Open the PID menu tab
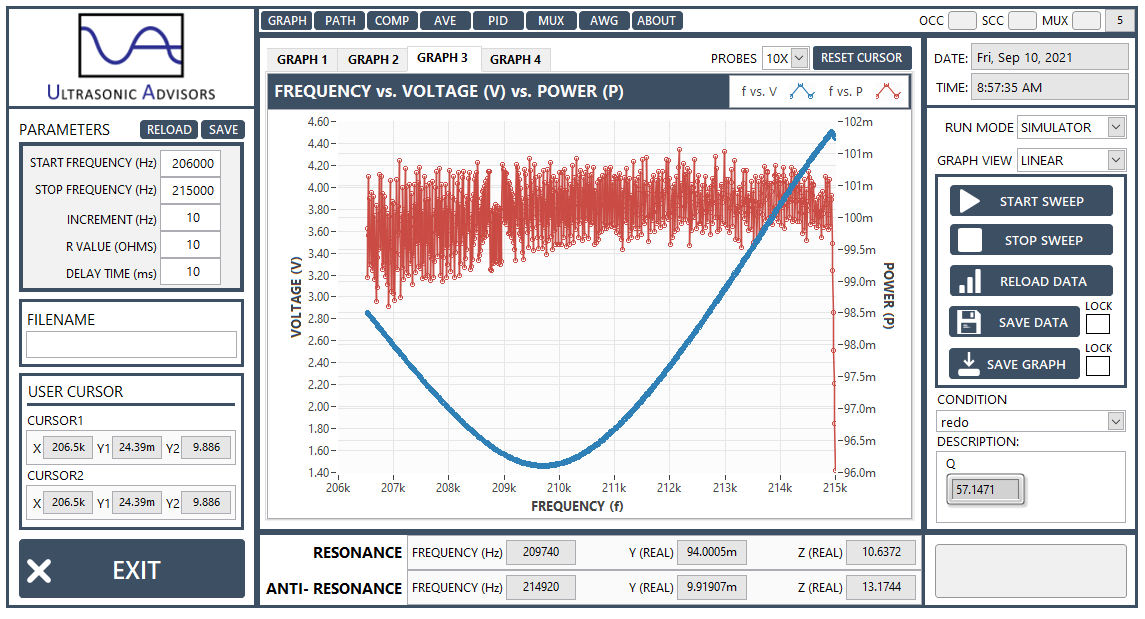Image resolution: width=1145 pixels, height=619 pixels. click(498, 20)
